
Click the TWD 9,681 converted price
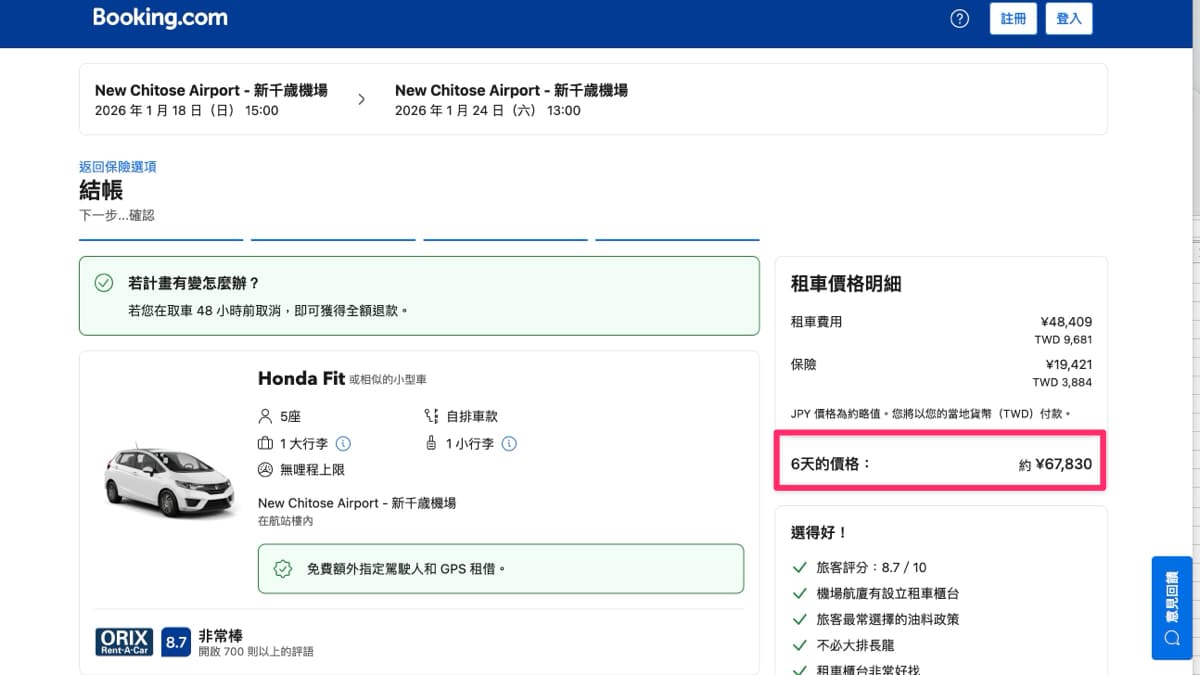(x=1063, y=340)
